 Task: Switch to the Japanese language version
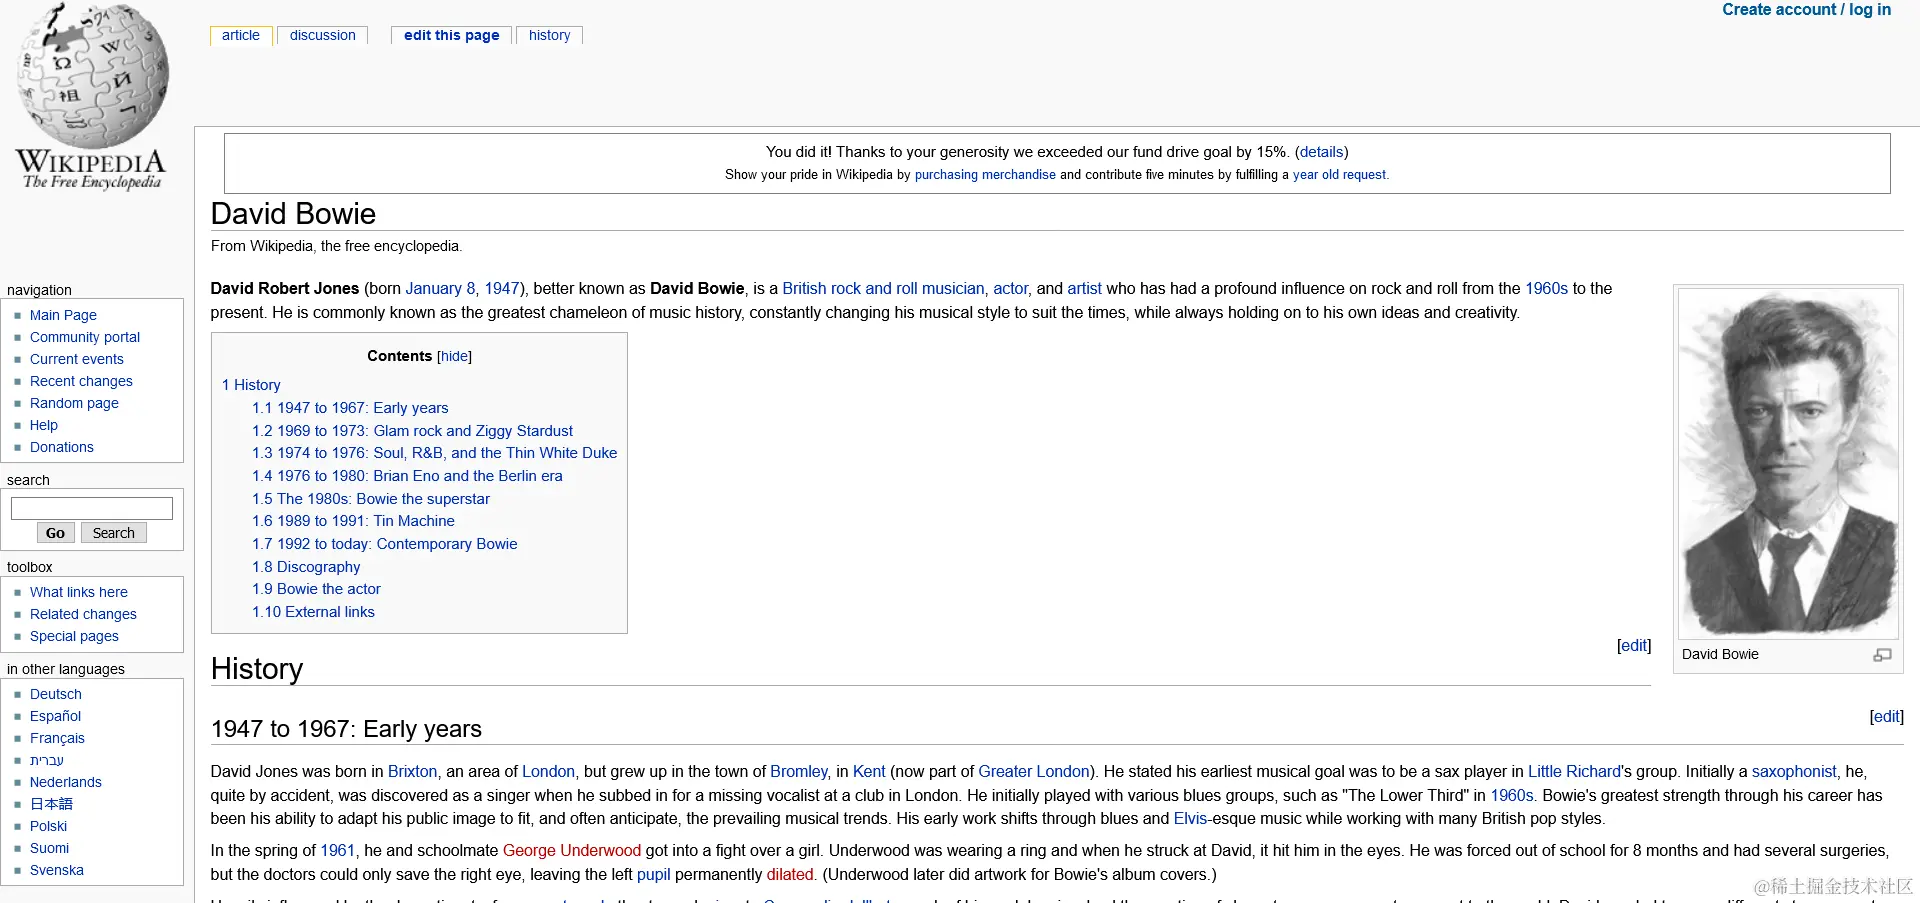pyautogui.click(x=51, y=804)
